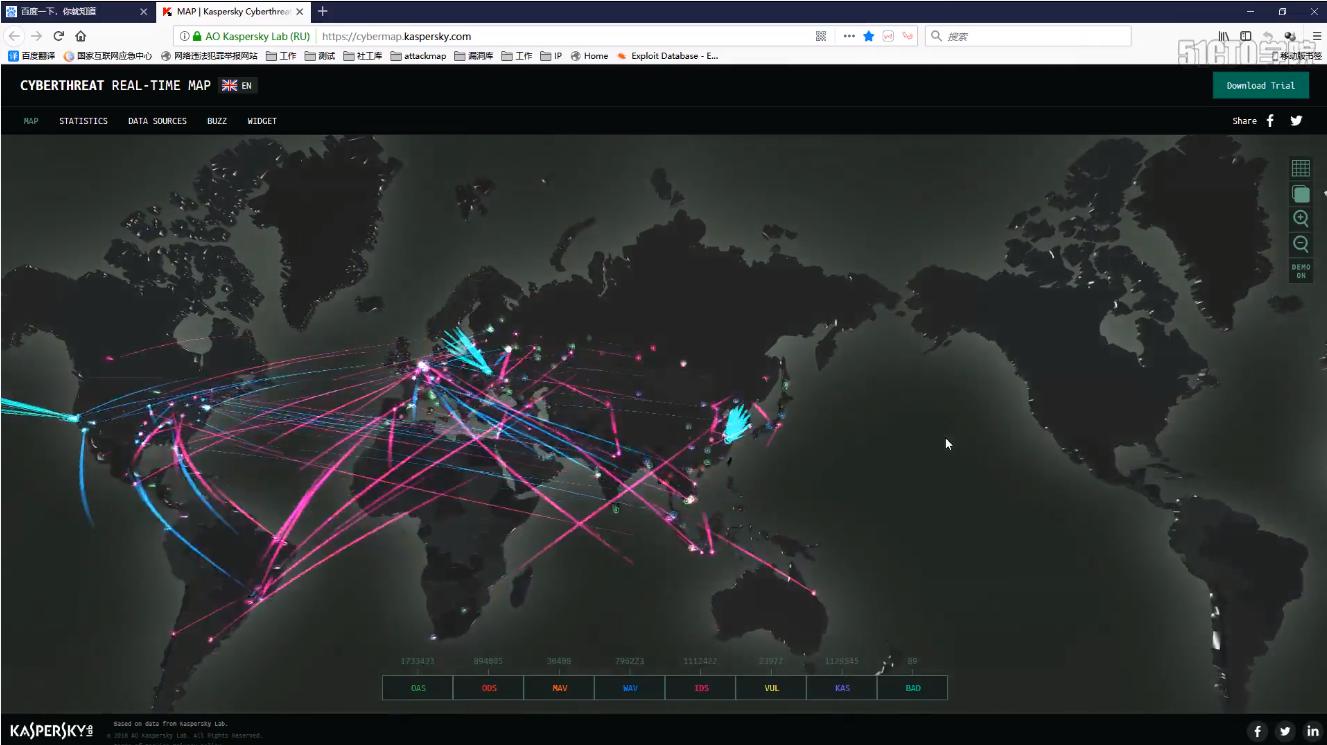Image resolution: width=1327 pixels, height=745 pixels.
Task: Open the BUZZ page
Action: click(x=217, y=121)
